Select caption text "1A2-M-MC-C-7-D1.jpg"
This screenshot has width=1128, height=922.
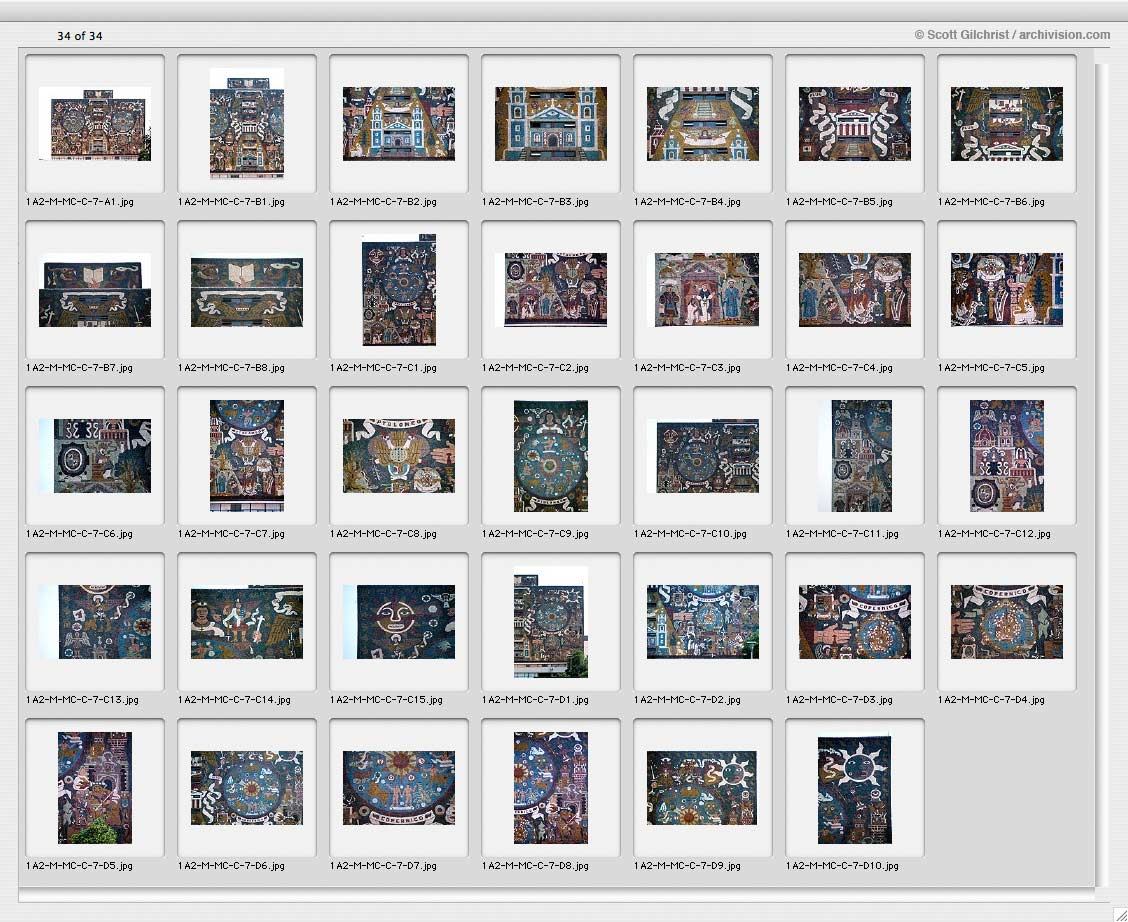click(535, 700)
